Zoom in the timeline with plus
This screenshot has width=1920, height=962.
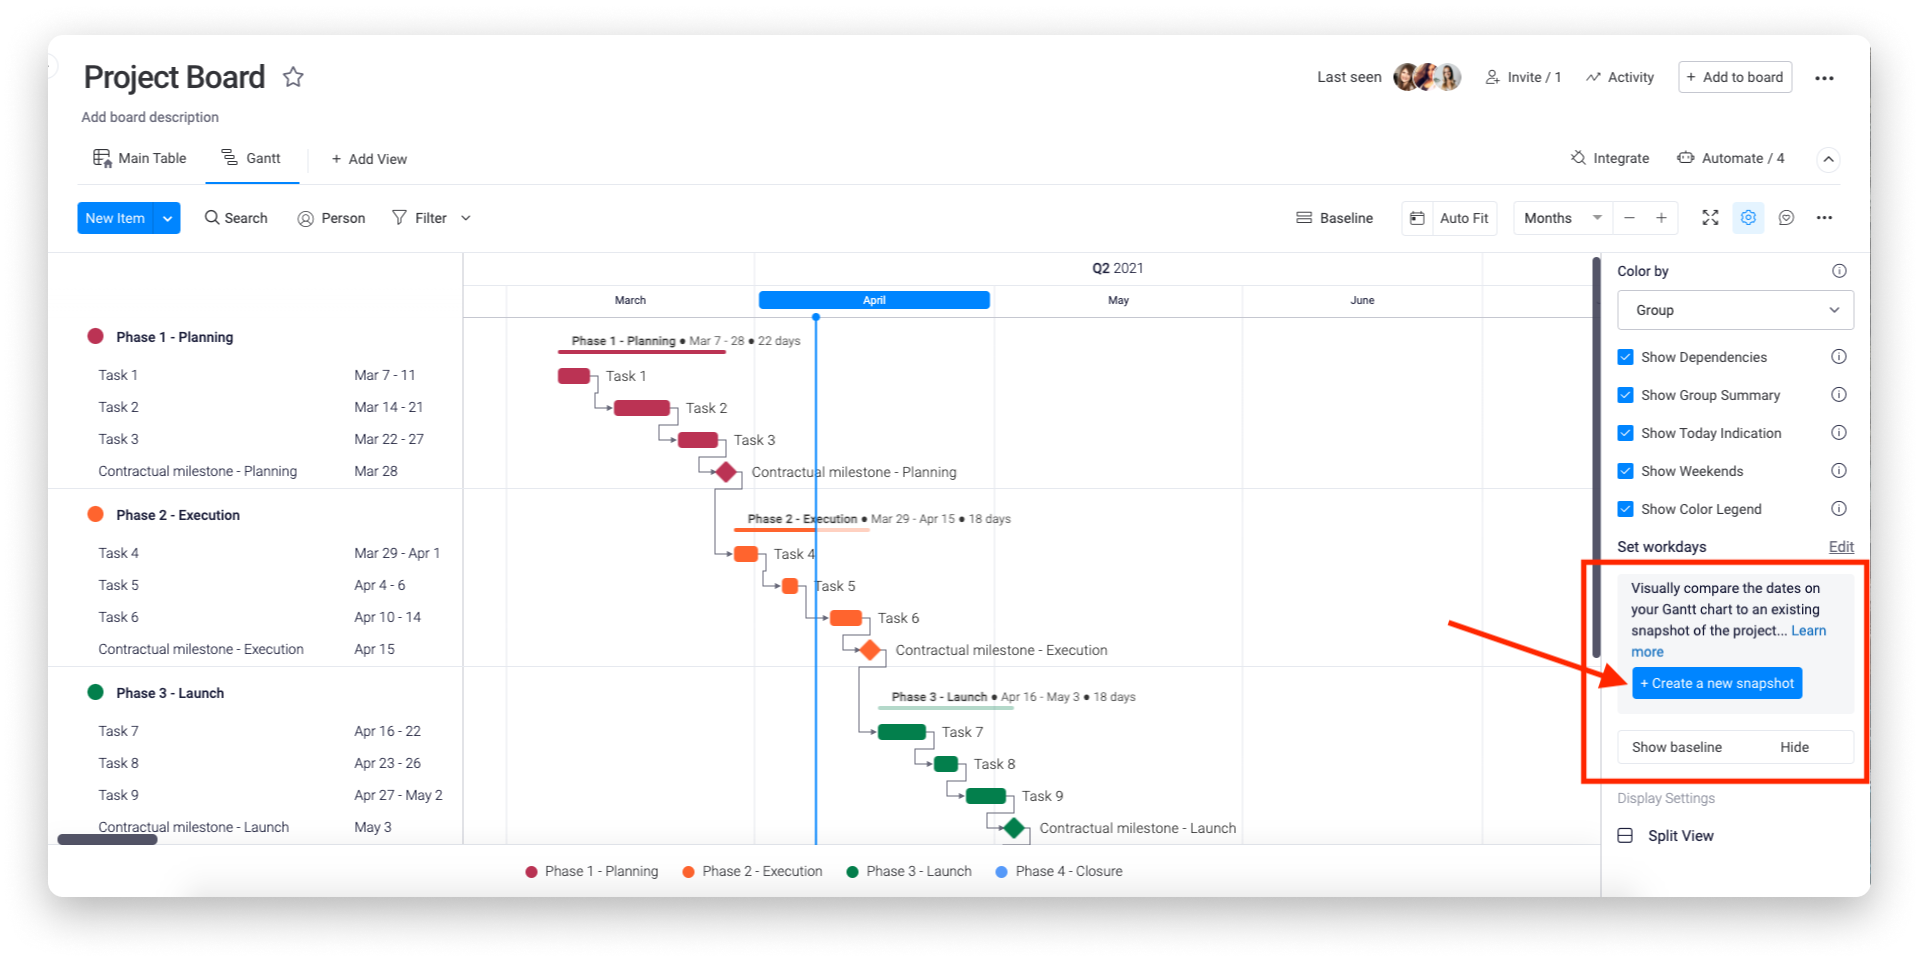tap(1661, 218)
